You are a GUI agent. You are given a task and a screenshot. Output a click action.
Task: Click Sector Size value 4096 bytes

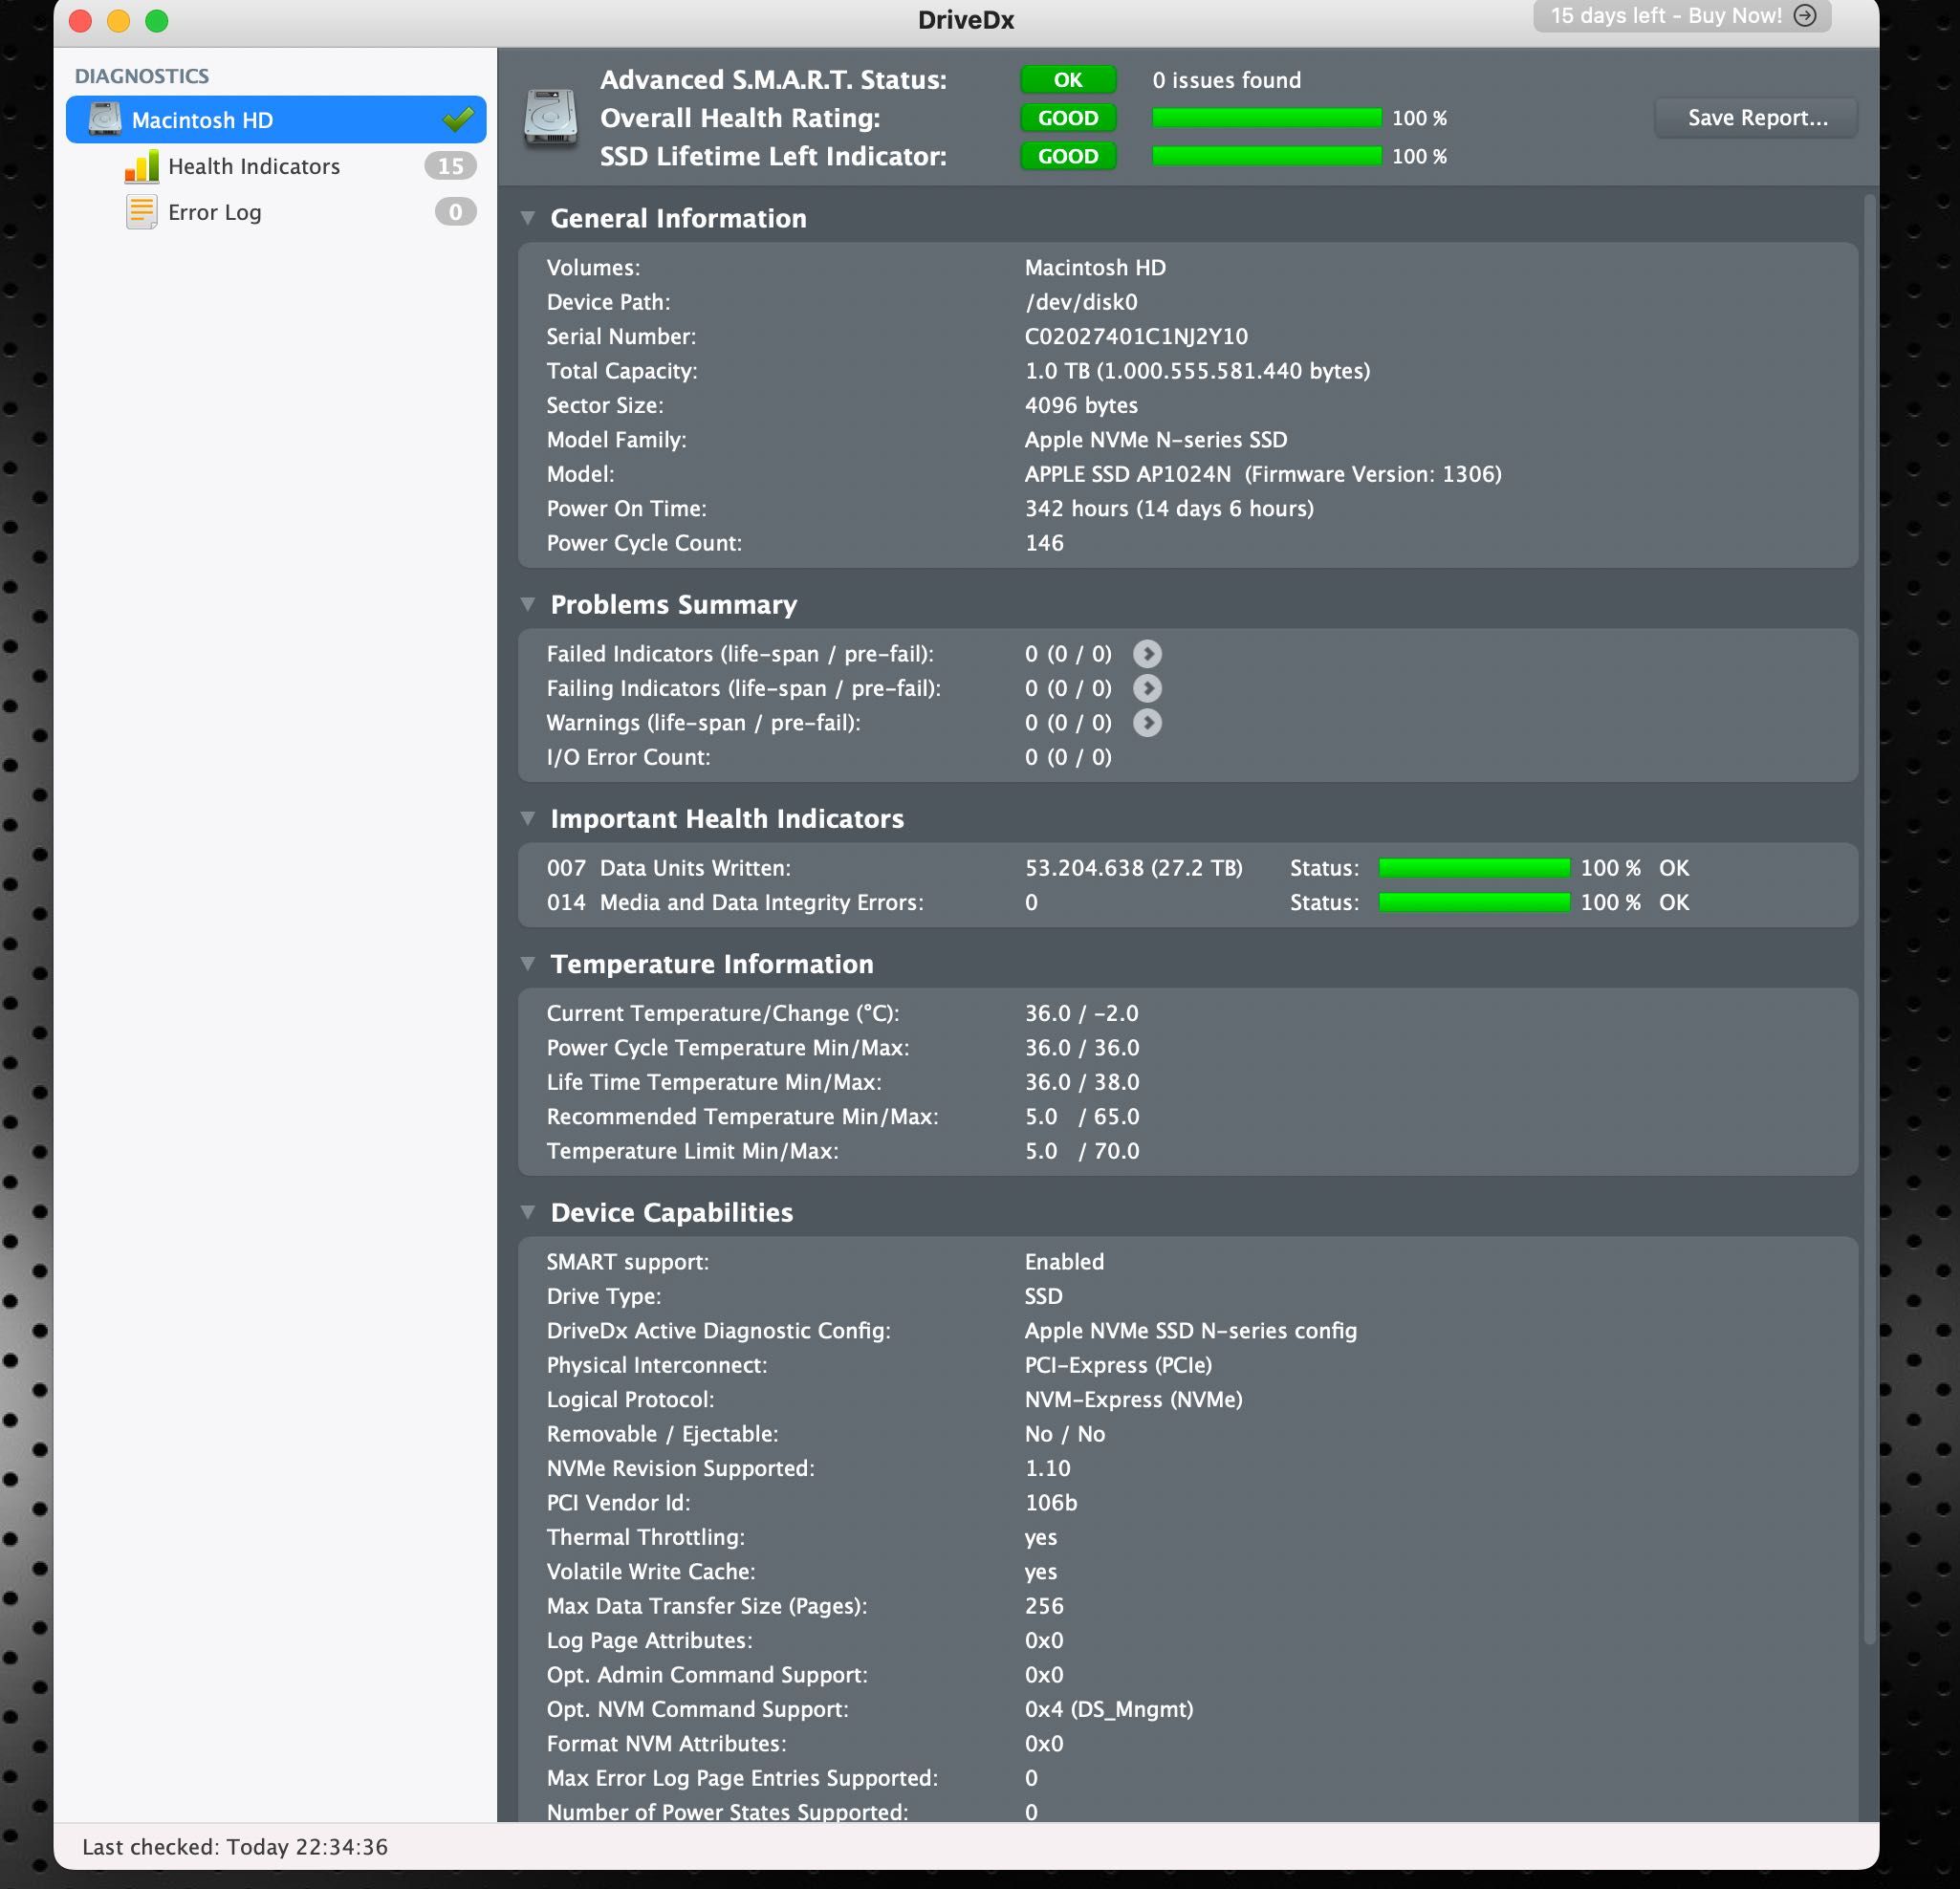coord(1081,405)
